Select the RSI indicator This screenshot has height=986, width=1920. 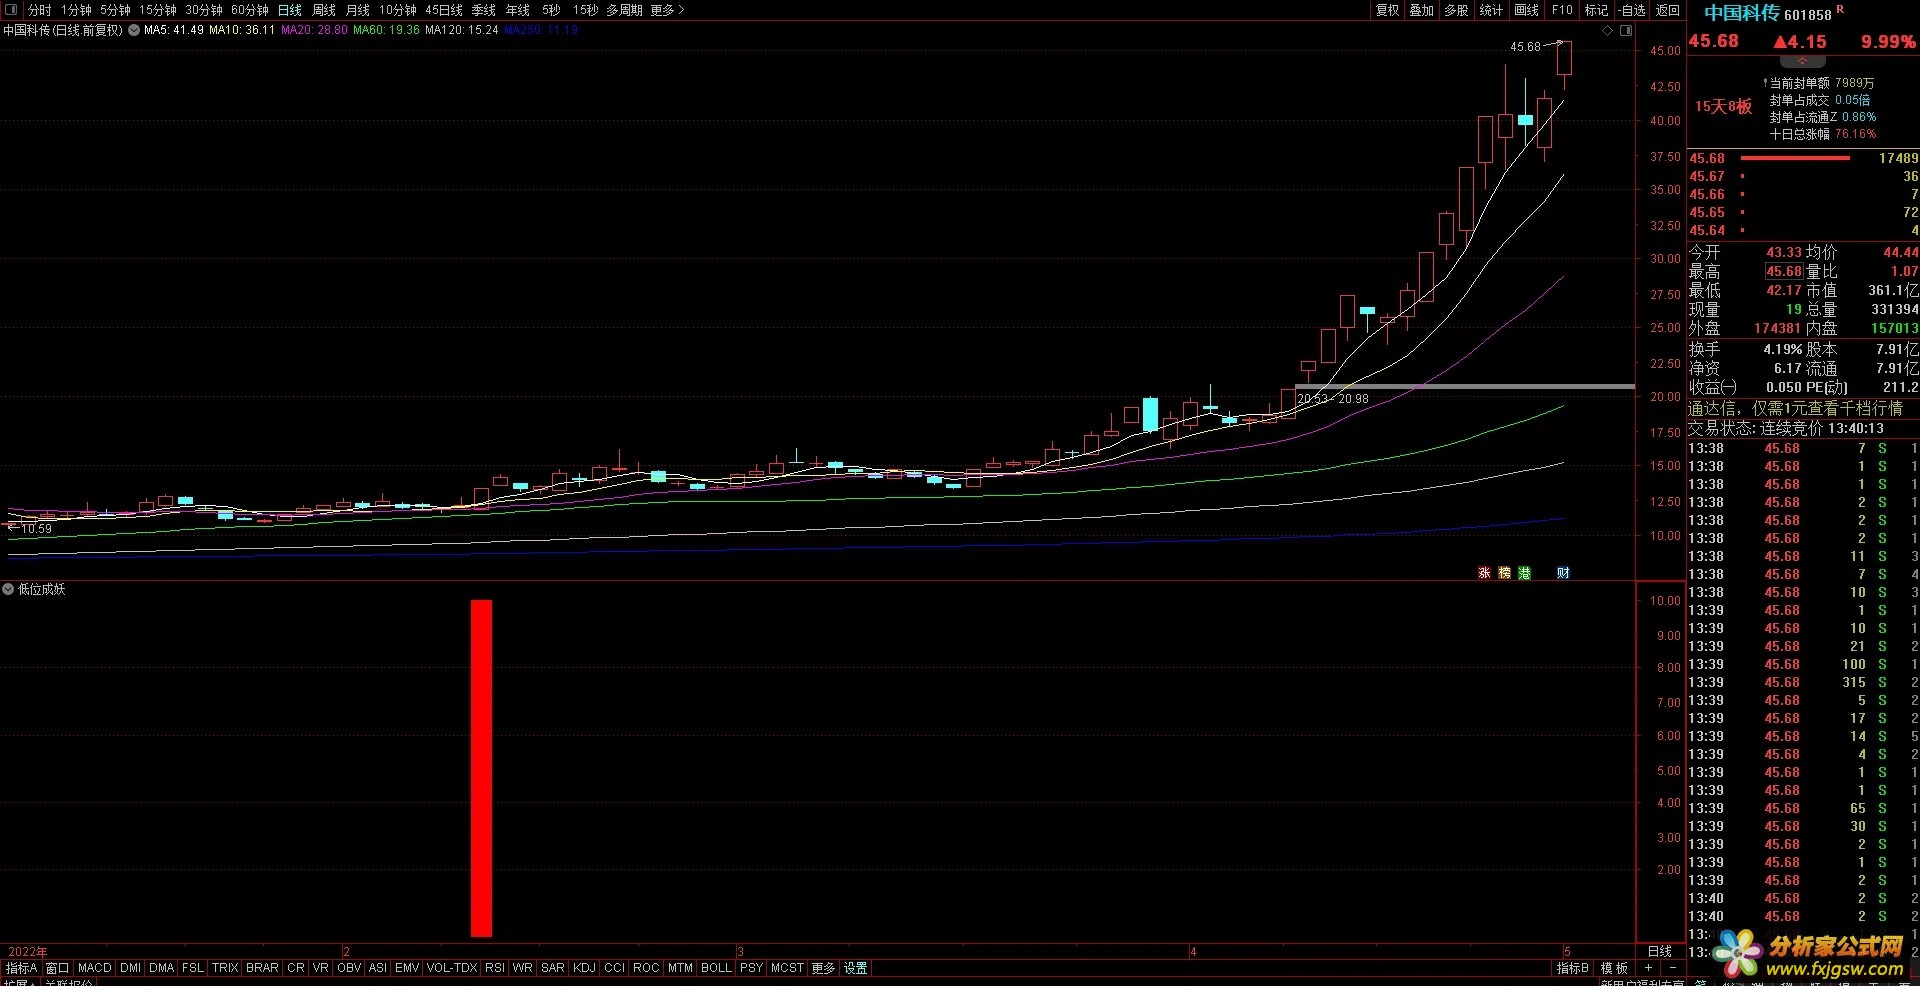(x=495, y=968)
